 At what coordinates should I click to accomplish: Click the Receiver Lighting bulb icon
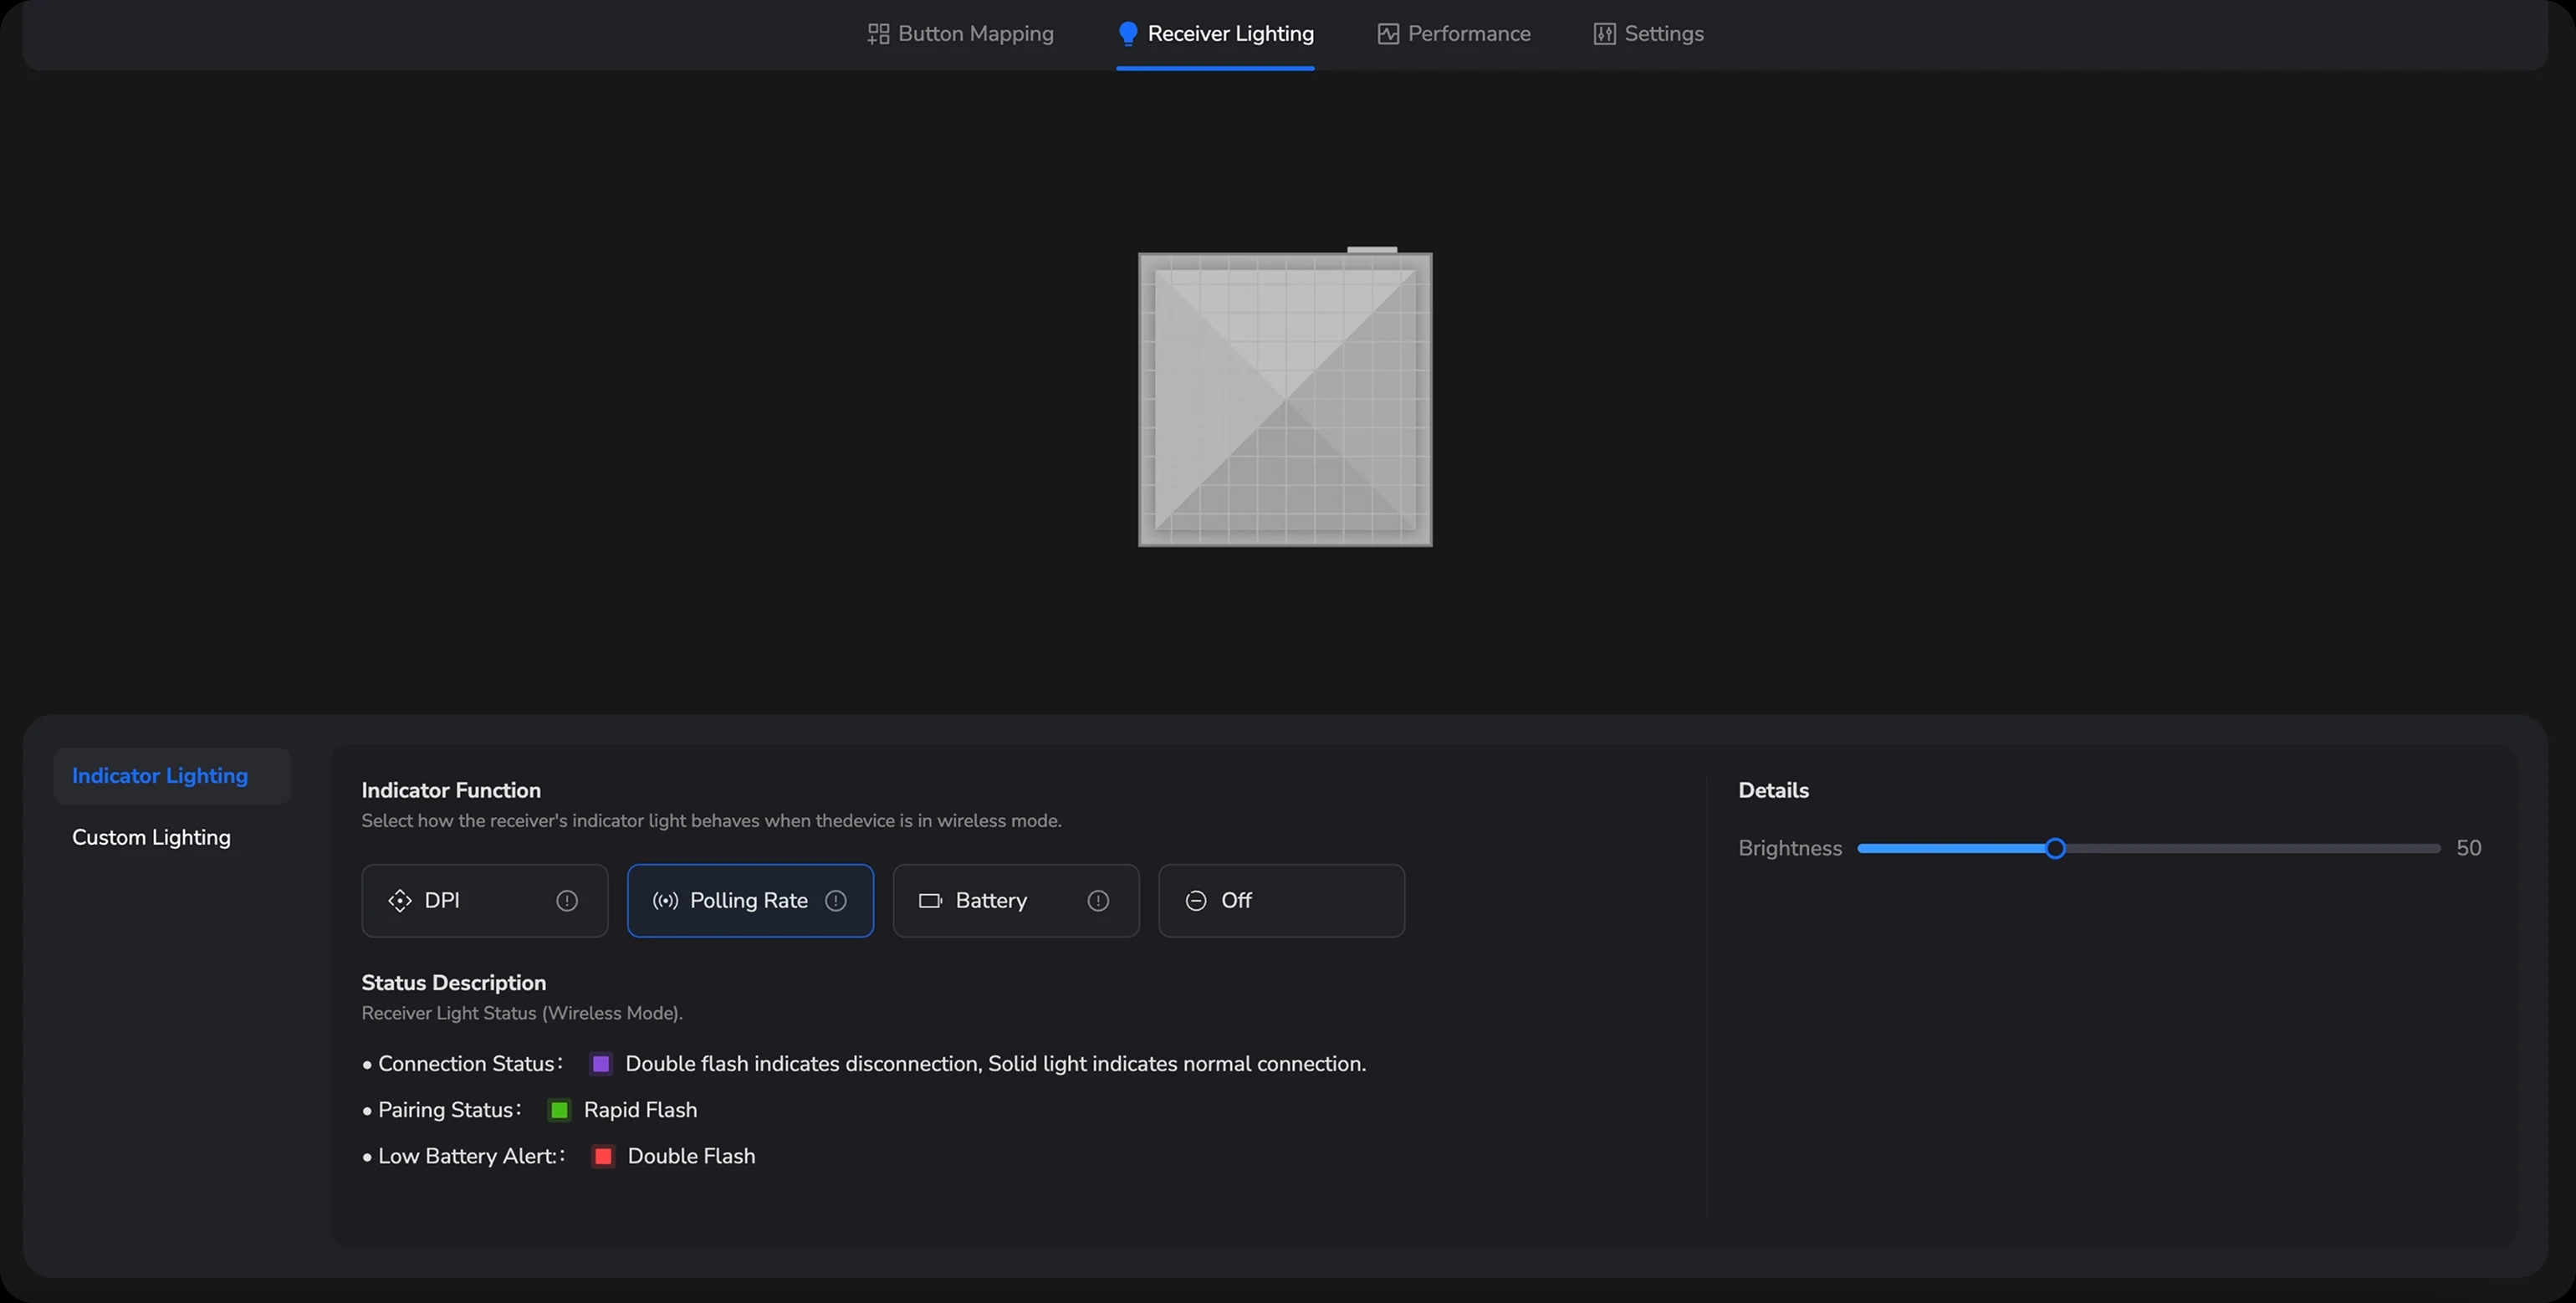(1128, 34)
